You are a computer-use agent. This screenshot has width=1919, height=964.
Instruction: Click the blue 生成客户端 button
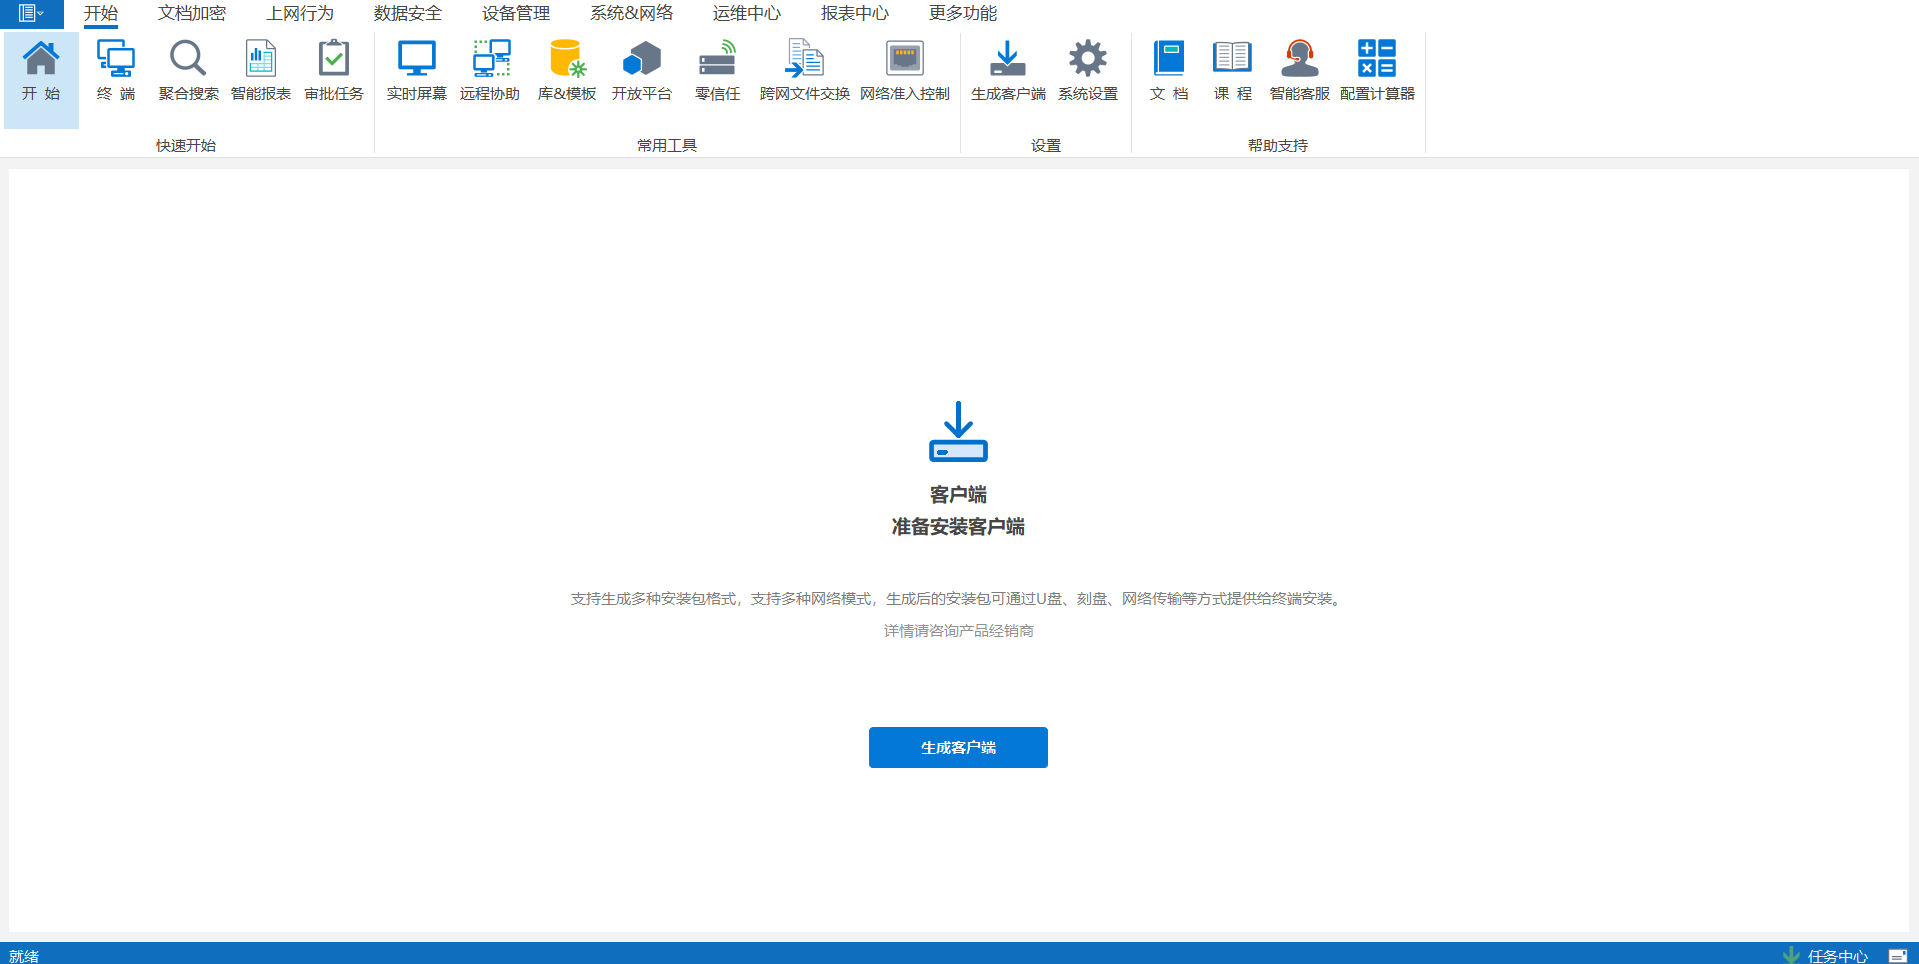point(958,747)
